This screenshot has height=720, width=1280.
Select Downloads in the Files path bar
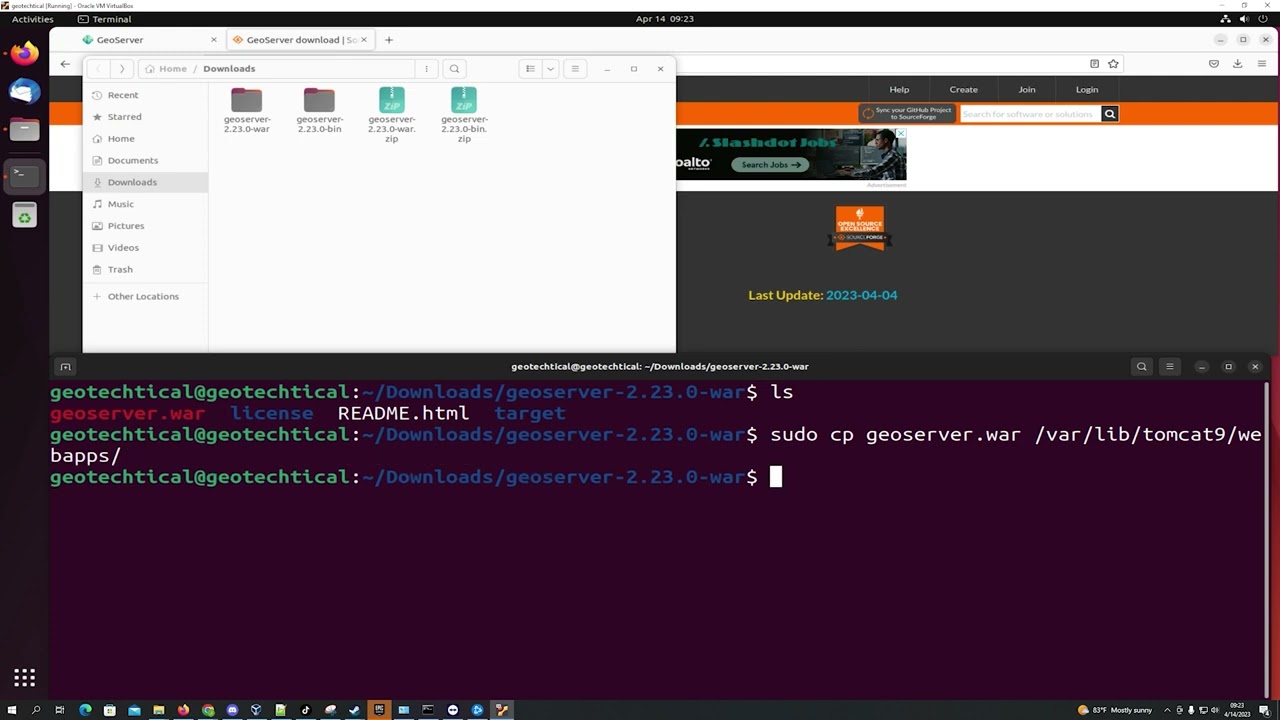click(x=229, y=69)
